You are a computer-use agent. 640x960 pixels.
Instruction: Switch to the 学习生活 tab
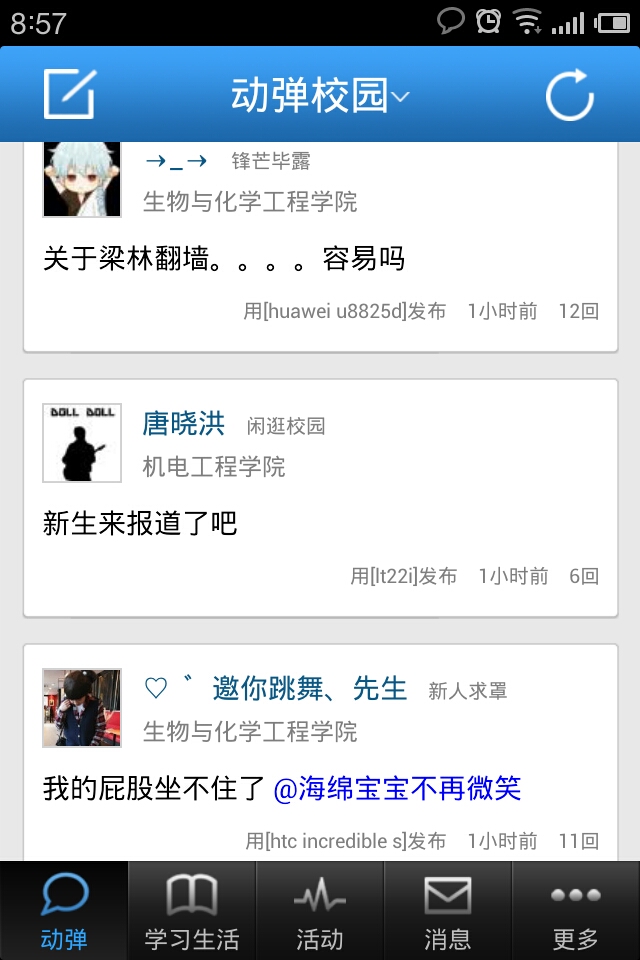coord(192,911)
